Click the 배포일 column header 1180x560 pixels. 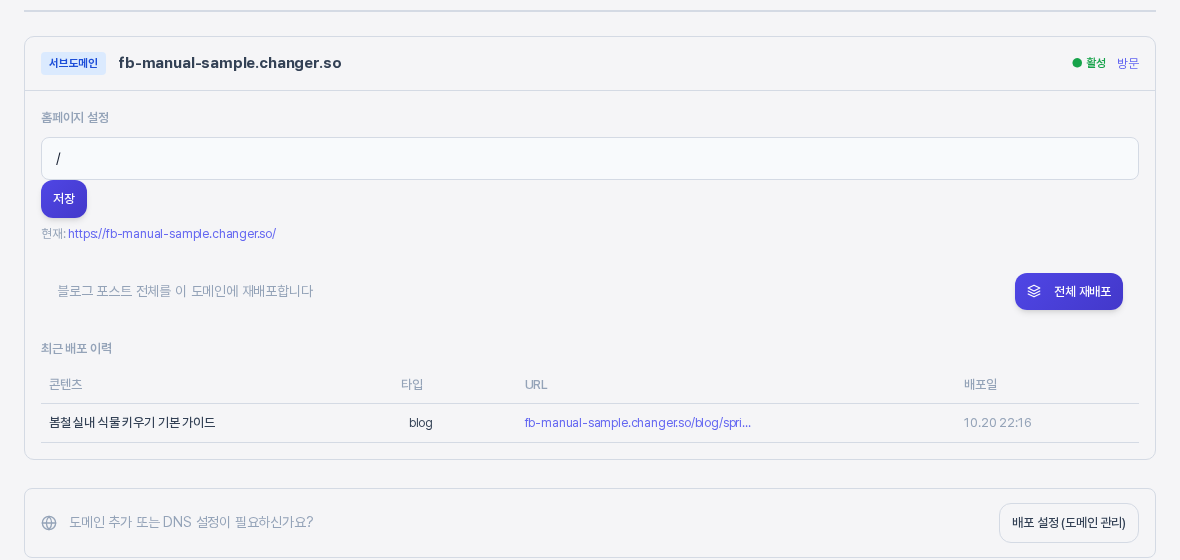(x=981, y=385)
